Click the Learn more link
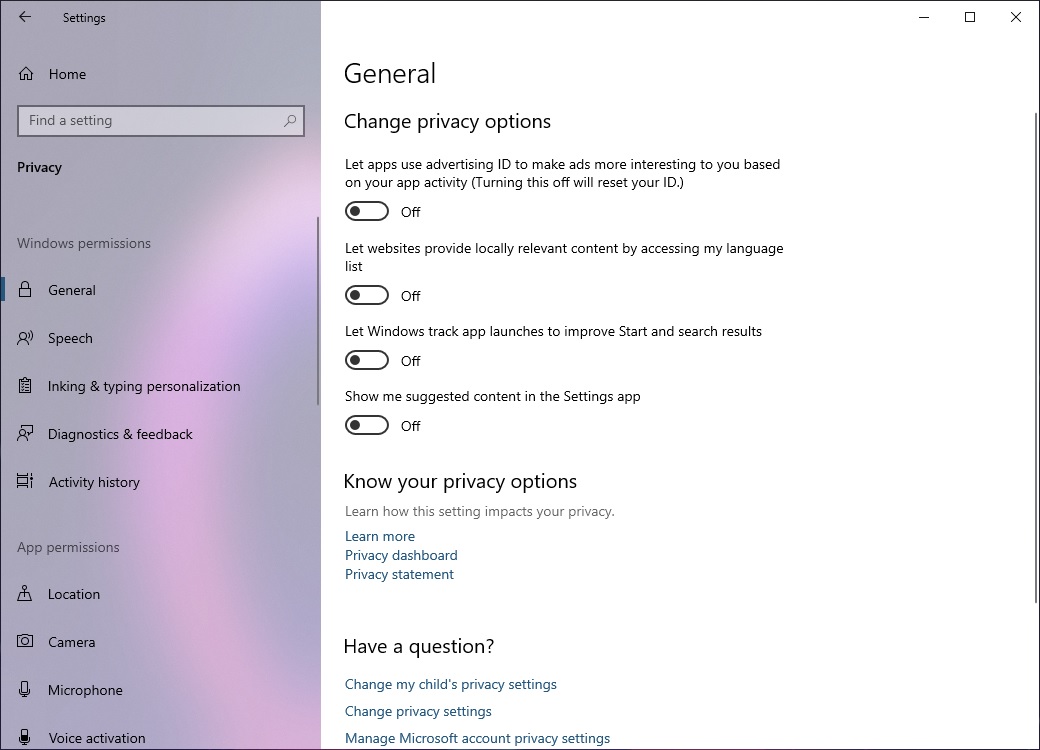1040x750 pixels. [379, 536]
